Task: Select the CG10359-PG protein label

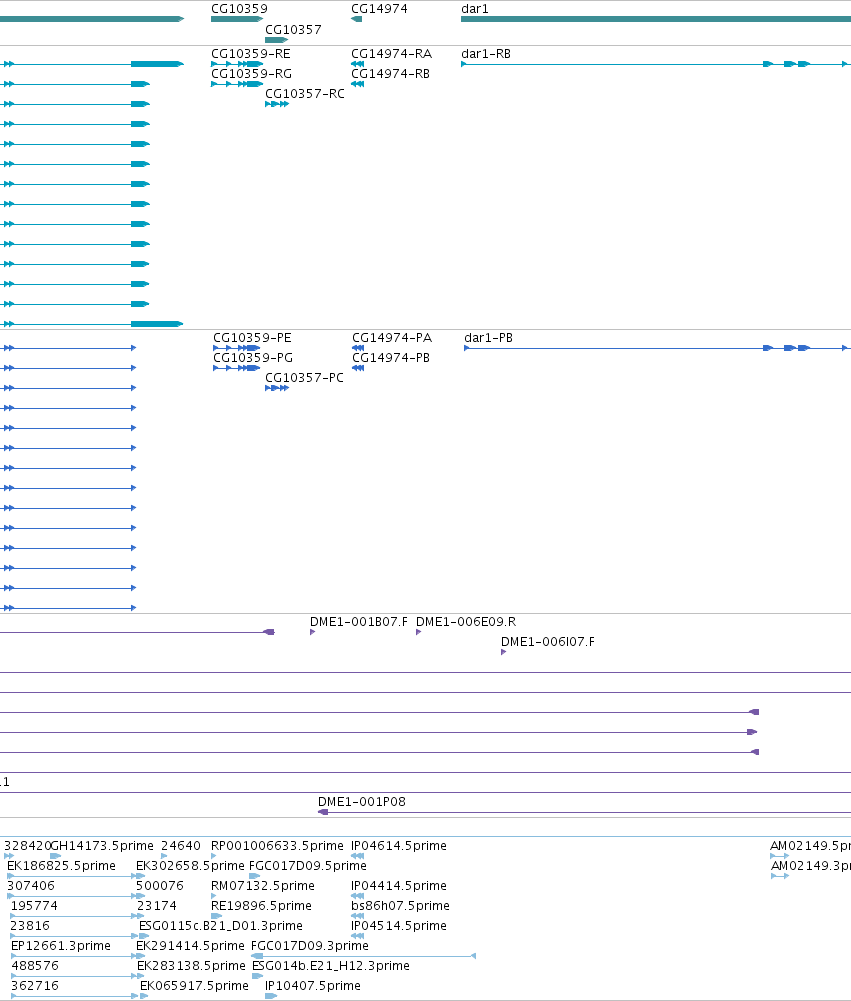Action: click(253, 358)
